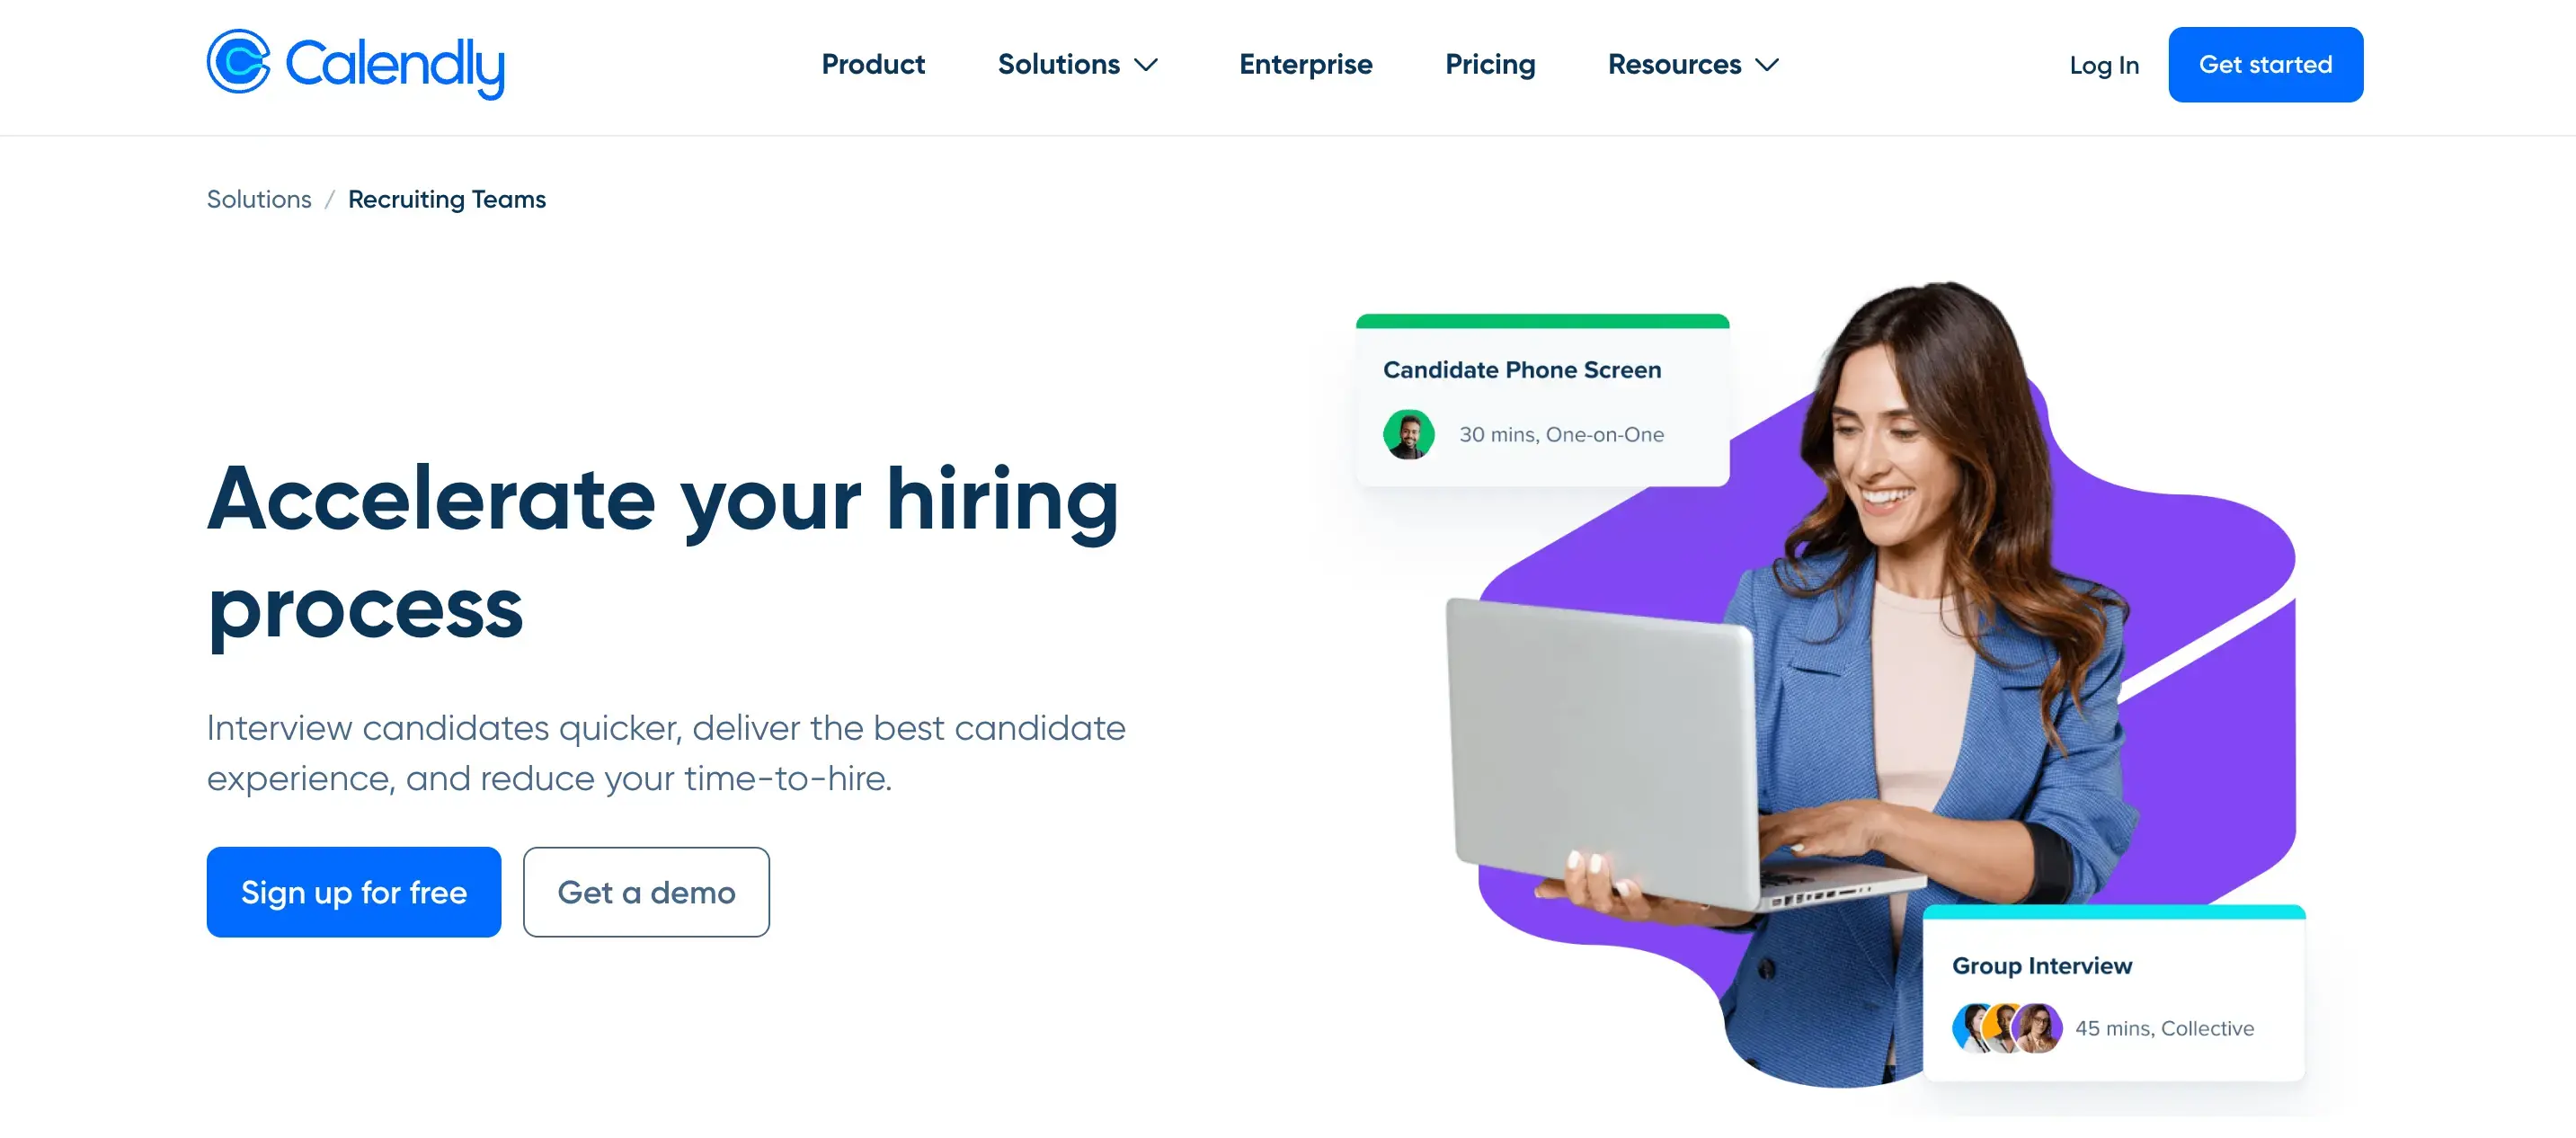Click the Log In link

(2103, 64)
